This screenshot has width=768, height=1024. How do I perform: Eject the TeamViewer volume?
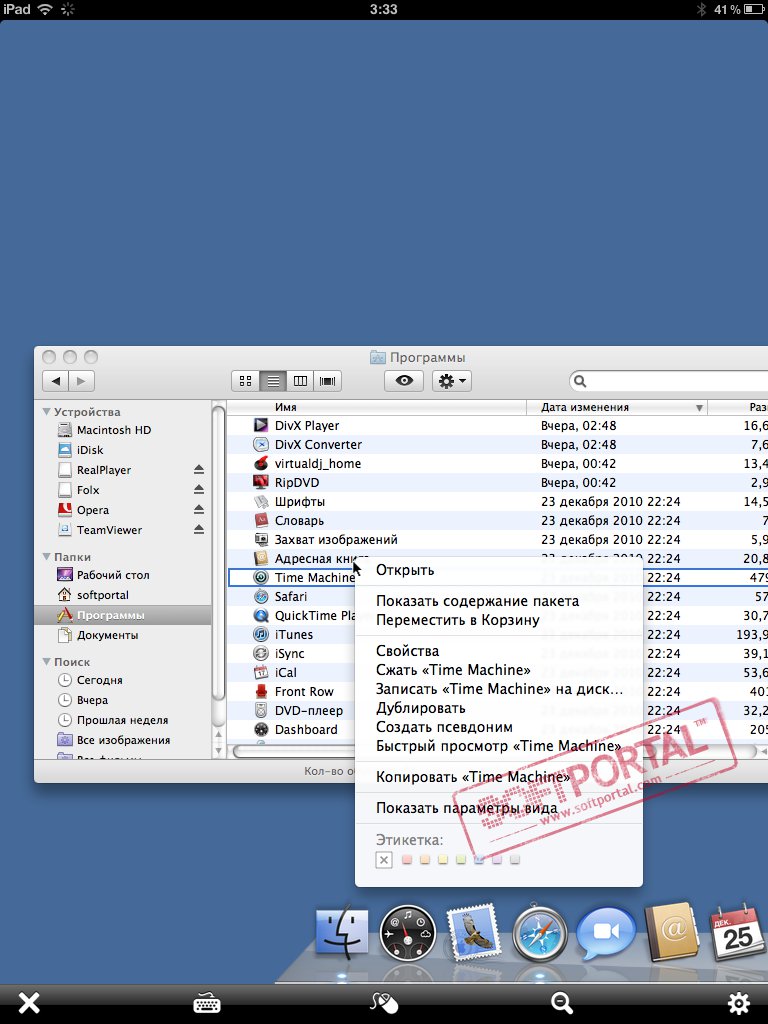coord(199,530)
